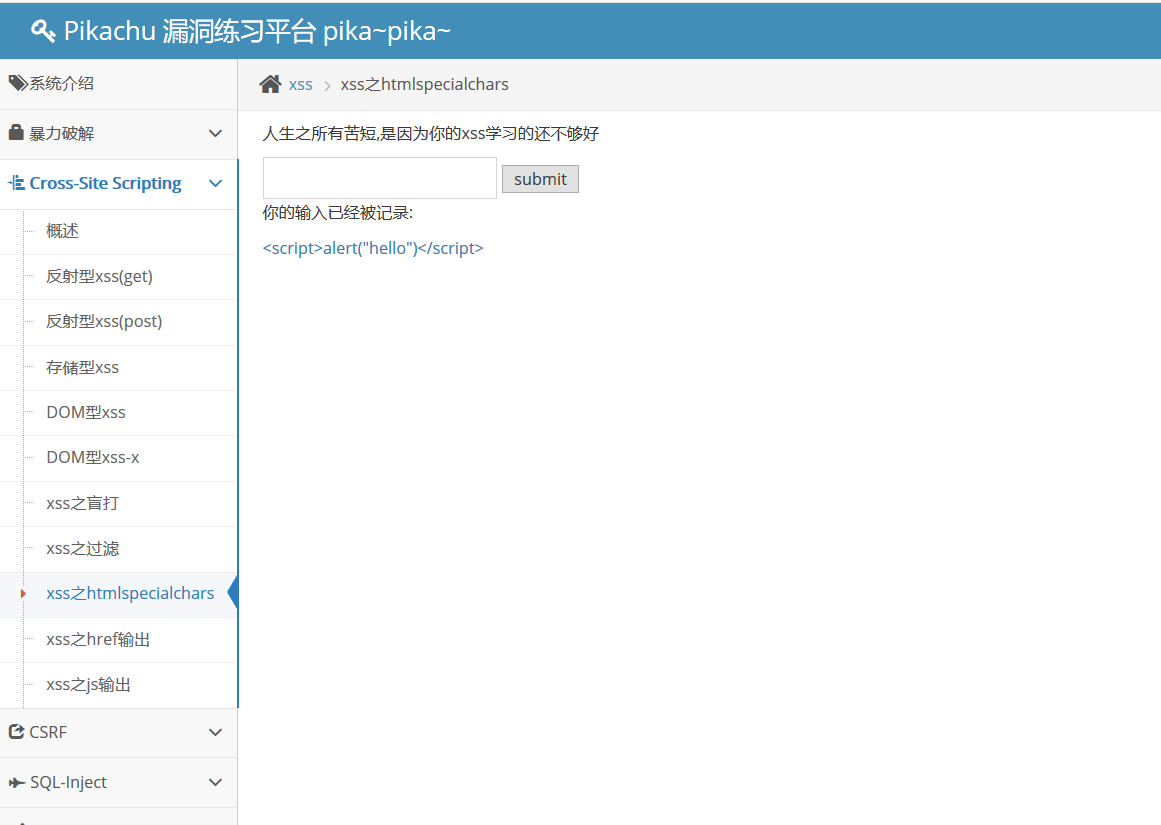Open 反射型xss(get) page
Viewport: 1161px width, 825px height.
point(99,276)
